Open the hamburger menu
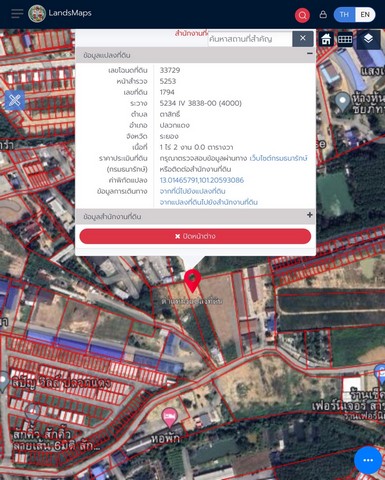The image size is (385, 480). click(17, 14)
